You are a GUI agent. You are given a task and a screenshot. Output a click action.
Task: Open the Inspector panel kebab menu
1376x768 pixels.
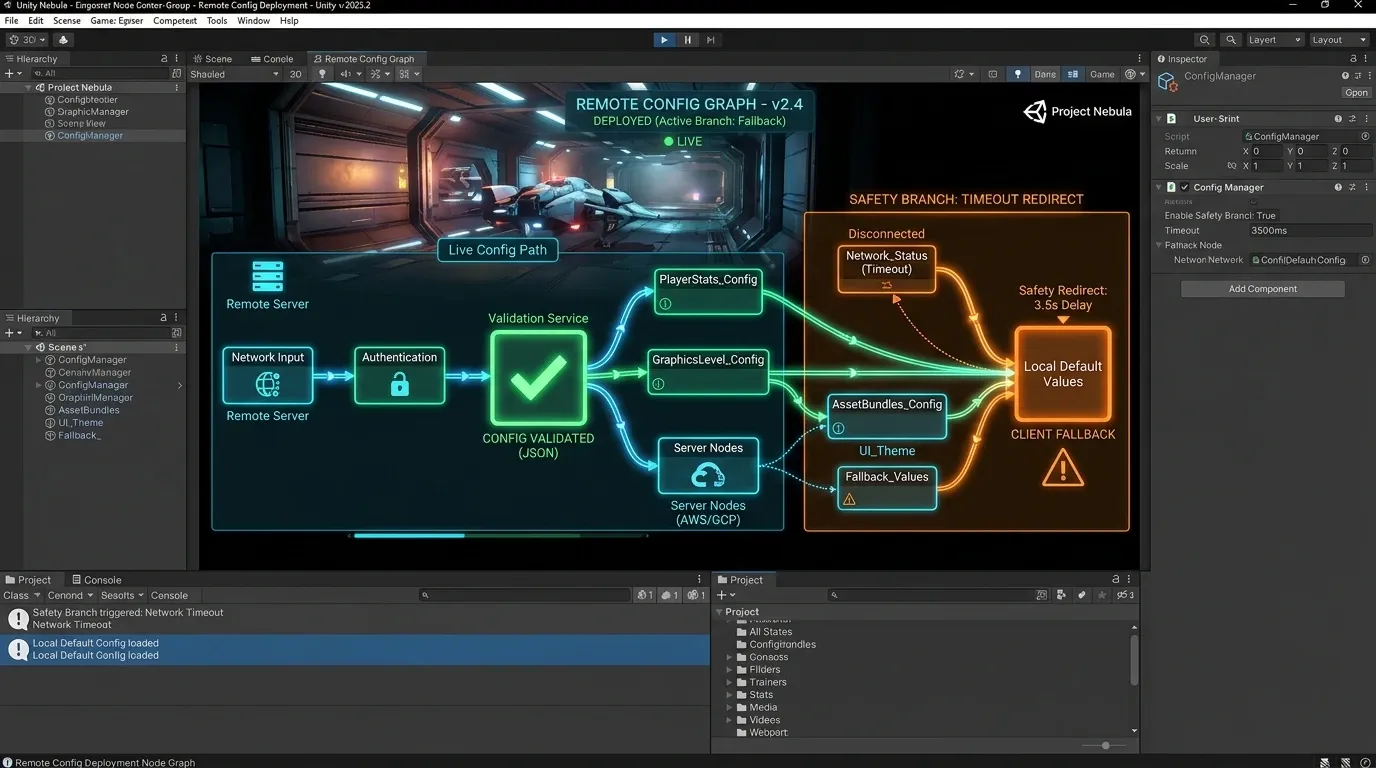[1366, 59]
